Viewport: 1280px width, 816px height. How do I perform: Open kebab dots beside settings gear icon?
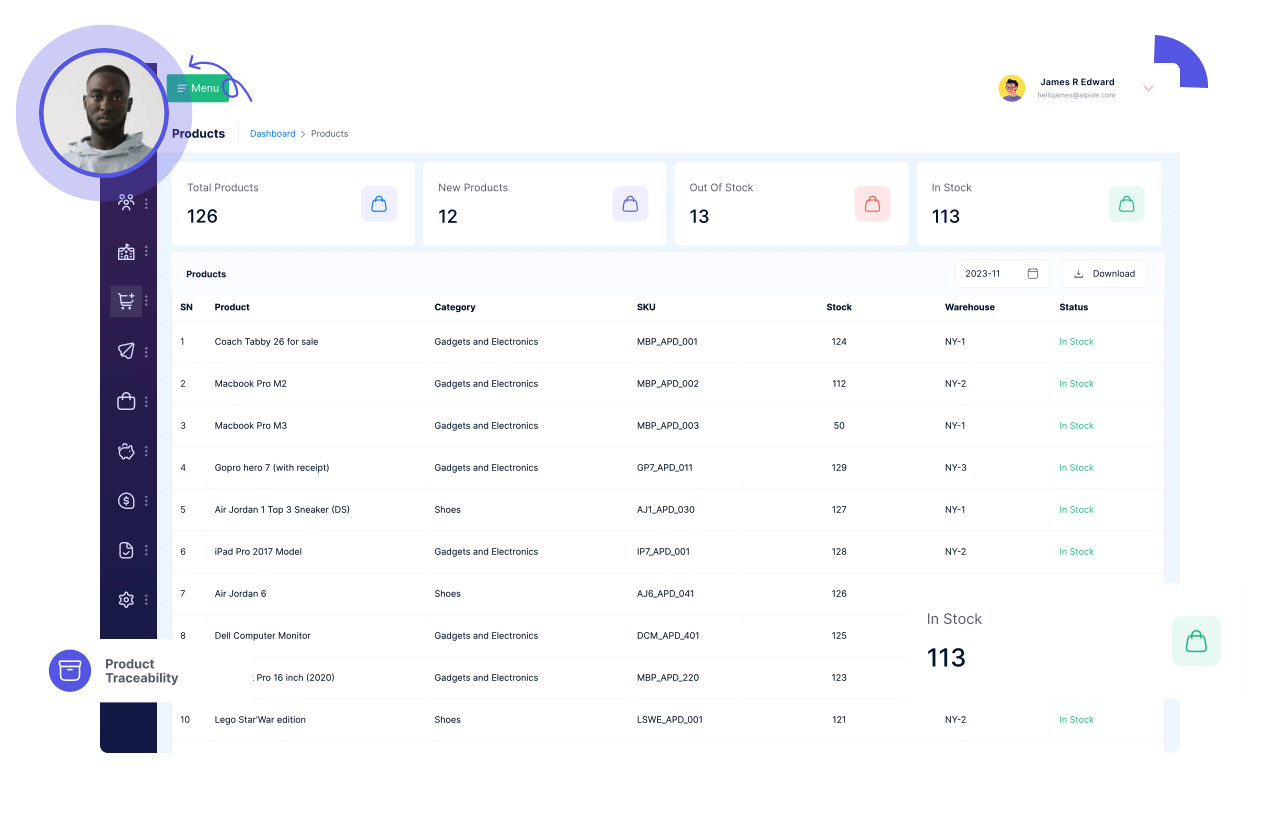click(x=147, y=600)
